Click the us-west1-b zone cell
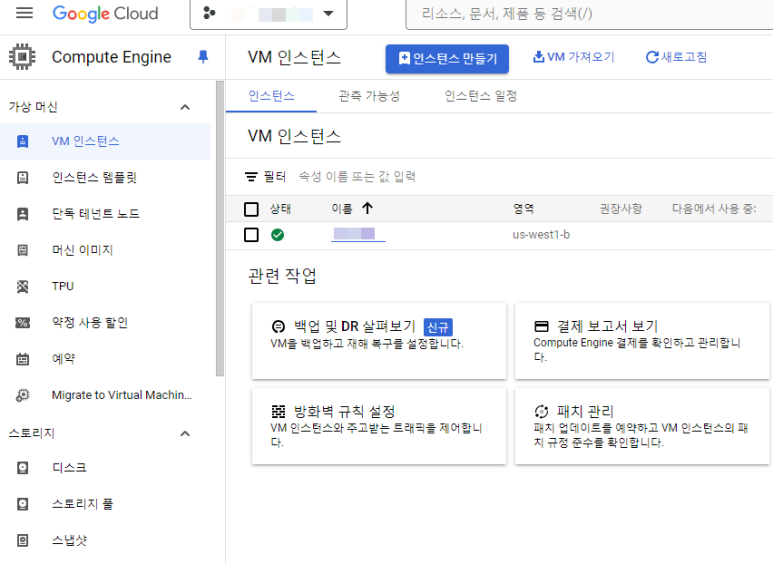This screenshot has width=773, height=564. 541,235
